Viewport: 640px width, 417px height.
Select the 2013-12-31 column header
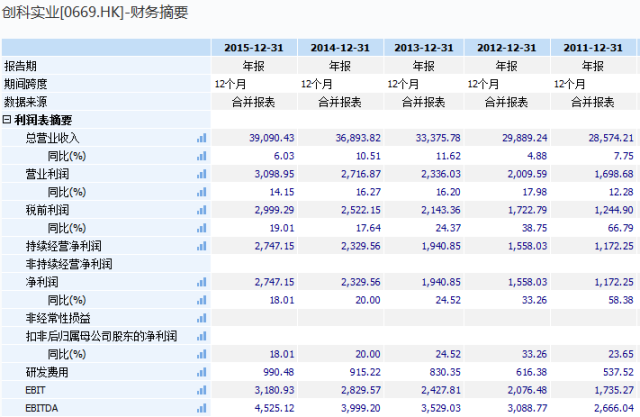coord(424,48)
